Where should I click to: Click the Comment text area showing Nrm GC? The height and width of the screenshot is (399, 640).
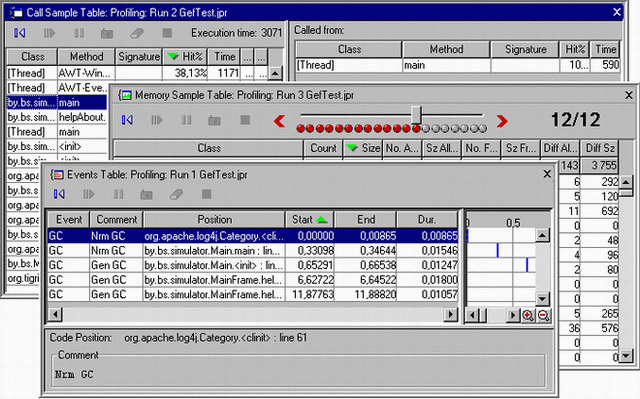coord(299,375)
